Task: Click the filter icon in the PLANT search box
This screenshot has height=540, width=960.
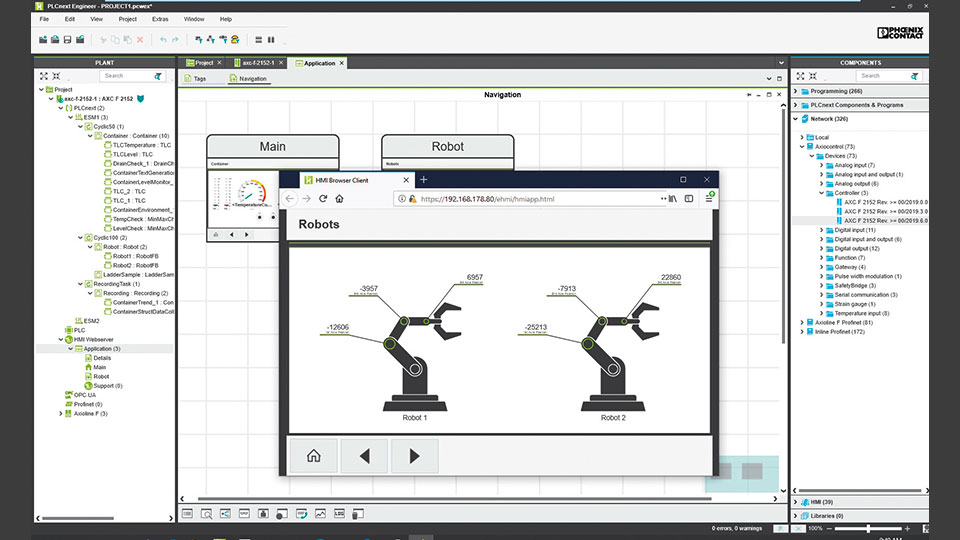Action: [158, 76]
